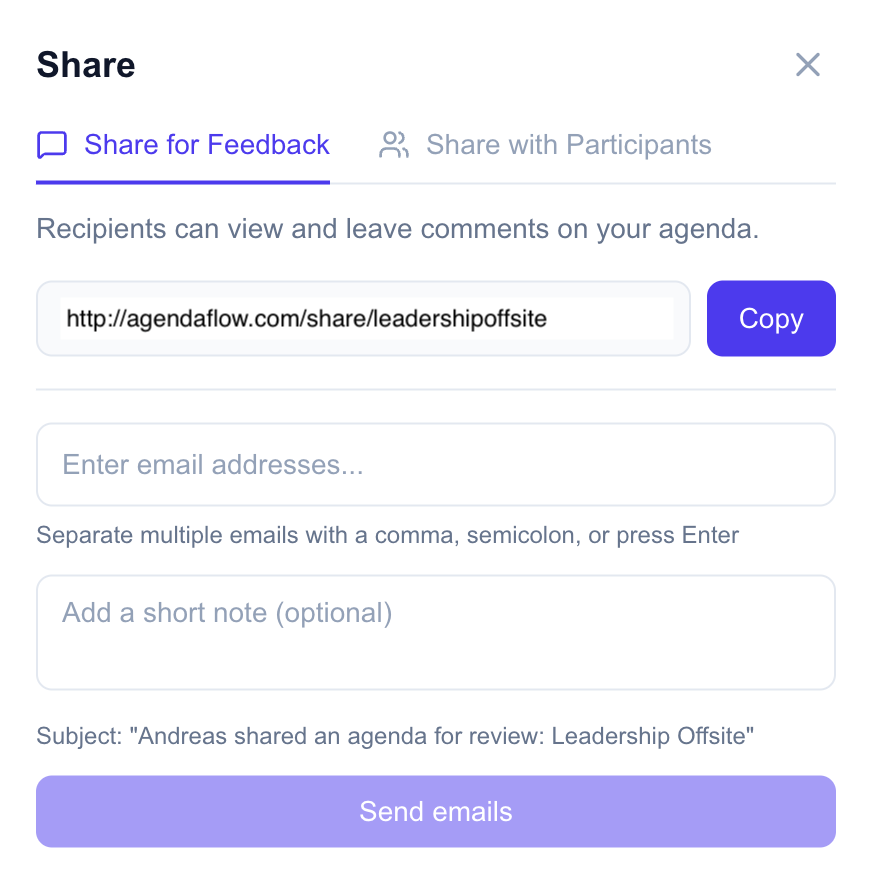Click the empty area right of Participants tab

click(x=775, y=145)
